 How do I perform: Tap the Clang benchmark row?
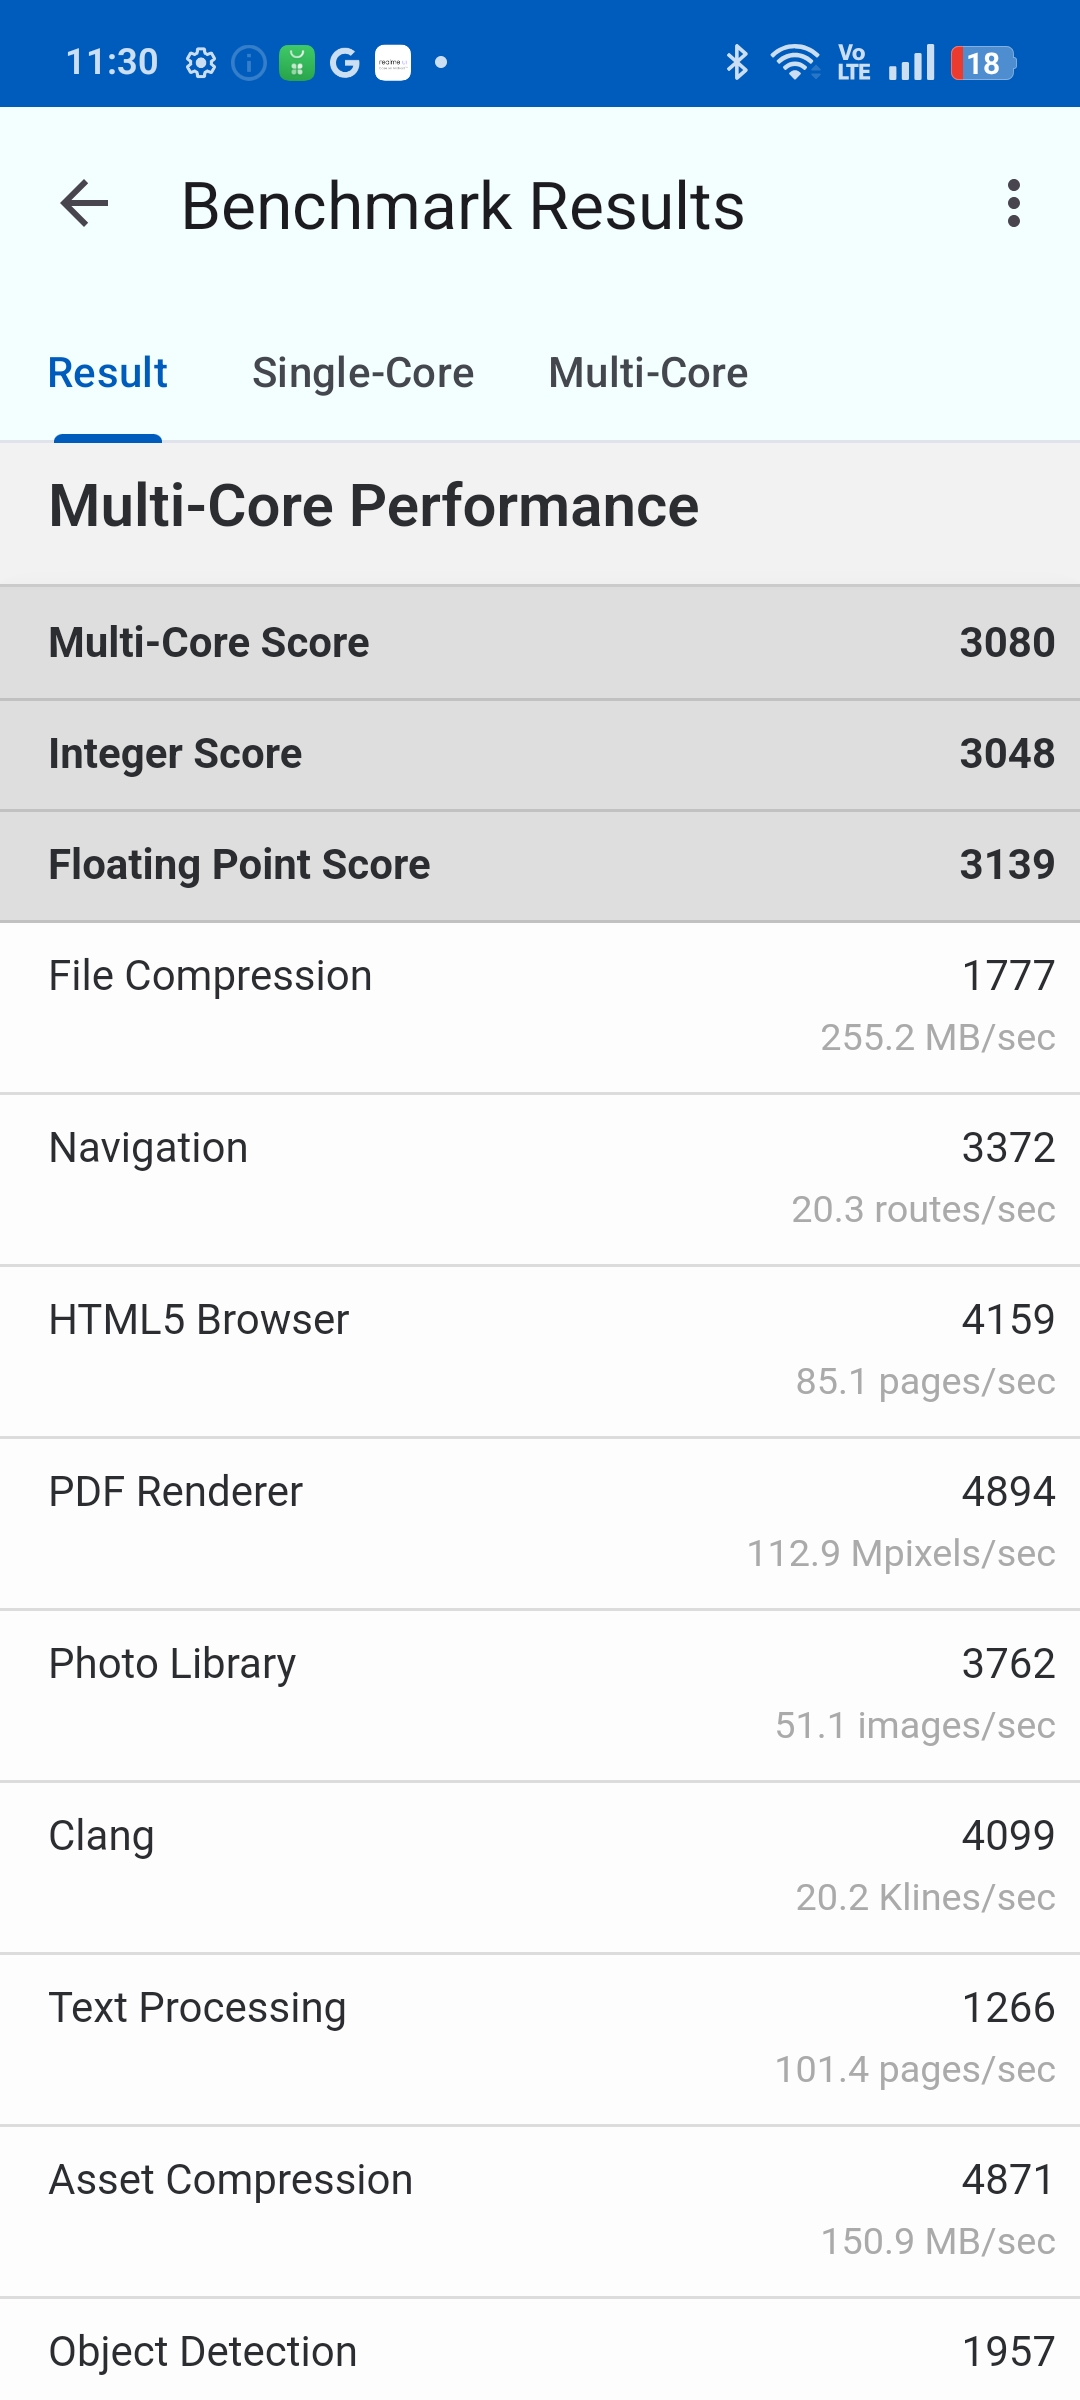click(x=540, y=1866)
